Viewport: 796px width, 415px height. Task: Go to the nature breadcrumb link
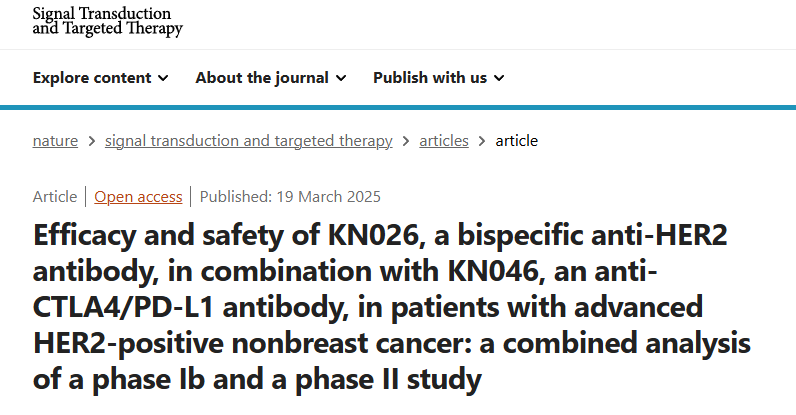pos(55,141)
